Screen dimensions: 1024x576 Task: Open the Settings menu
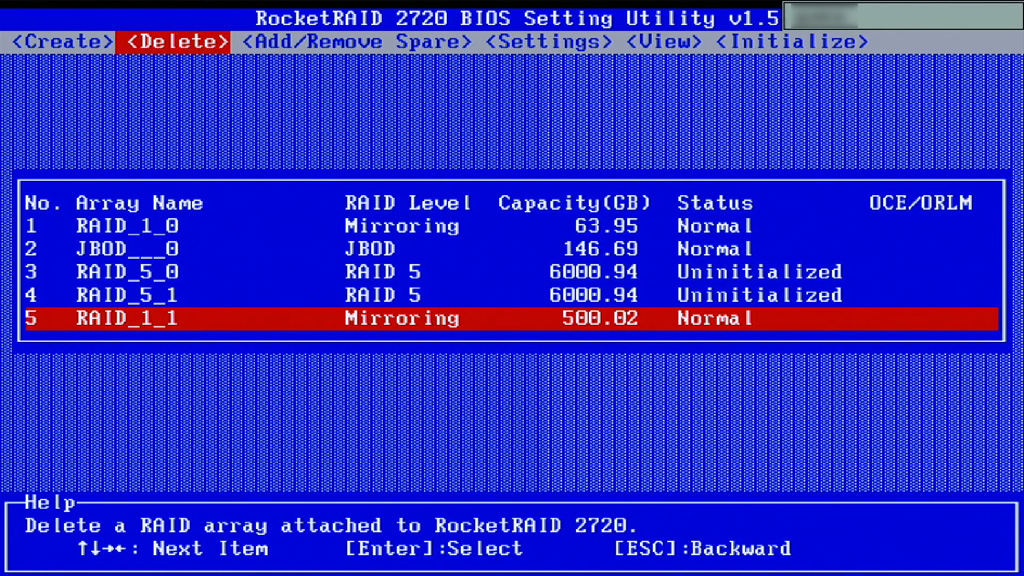click(x=549, y=42)
